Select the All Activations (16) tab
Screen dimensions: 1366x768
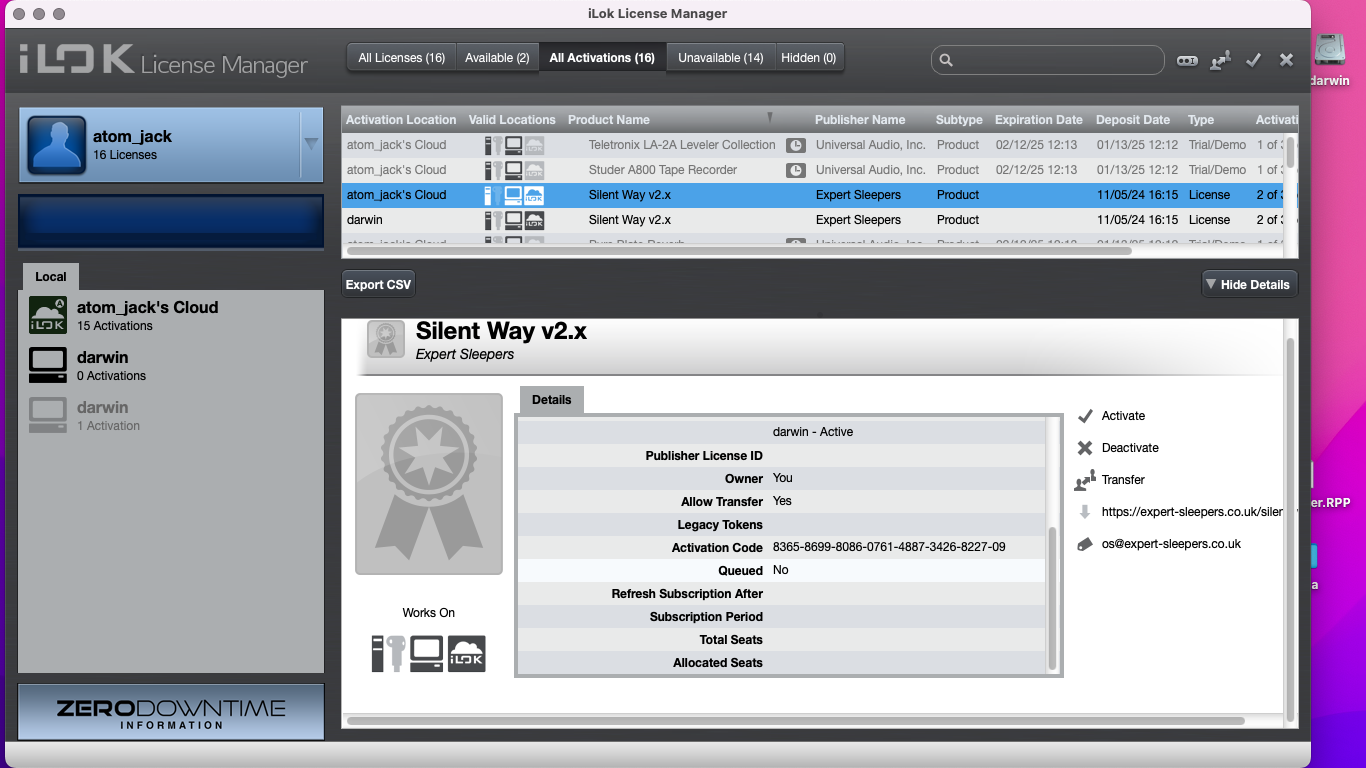602,58
